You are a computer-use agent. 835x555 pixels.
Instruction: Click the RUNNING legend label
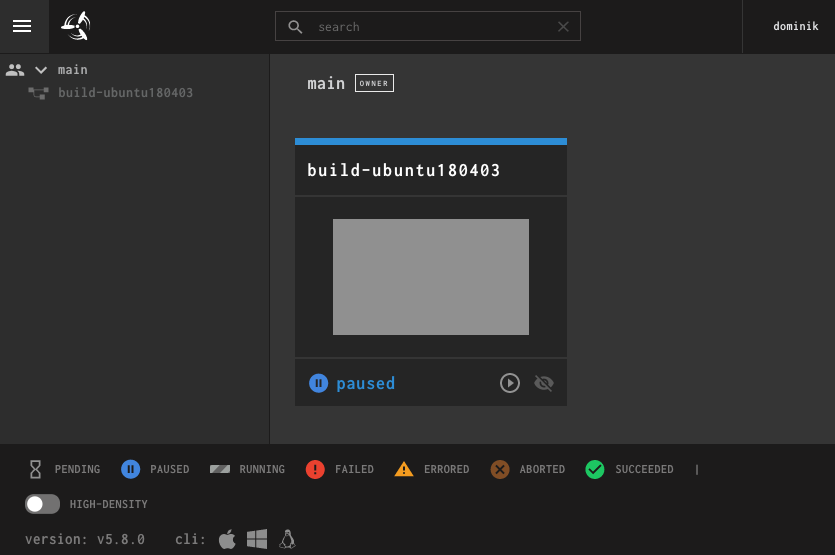coord(262,469)
